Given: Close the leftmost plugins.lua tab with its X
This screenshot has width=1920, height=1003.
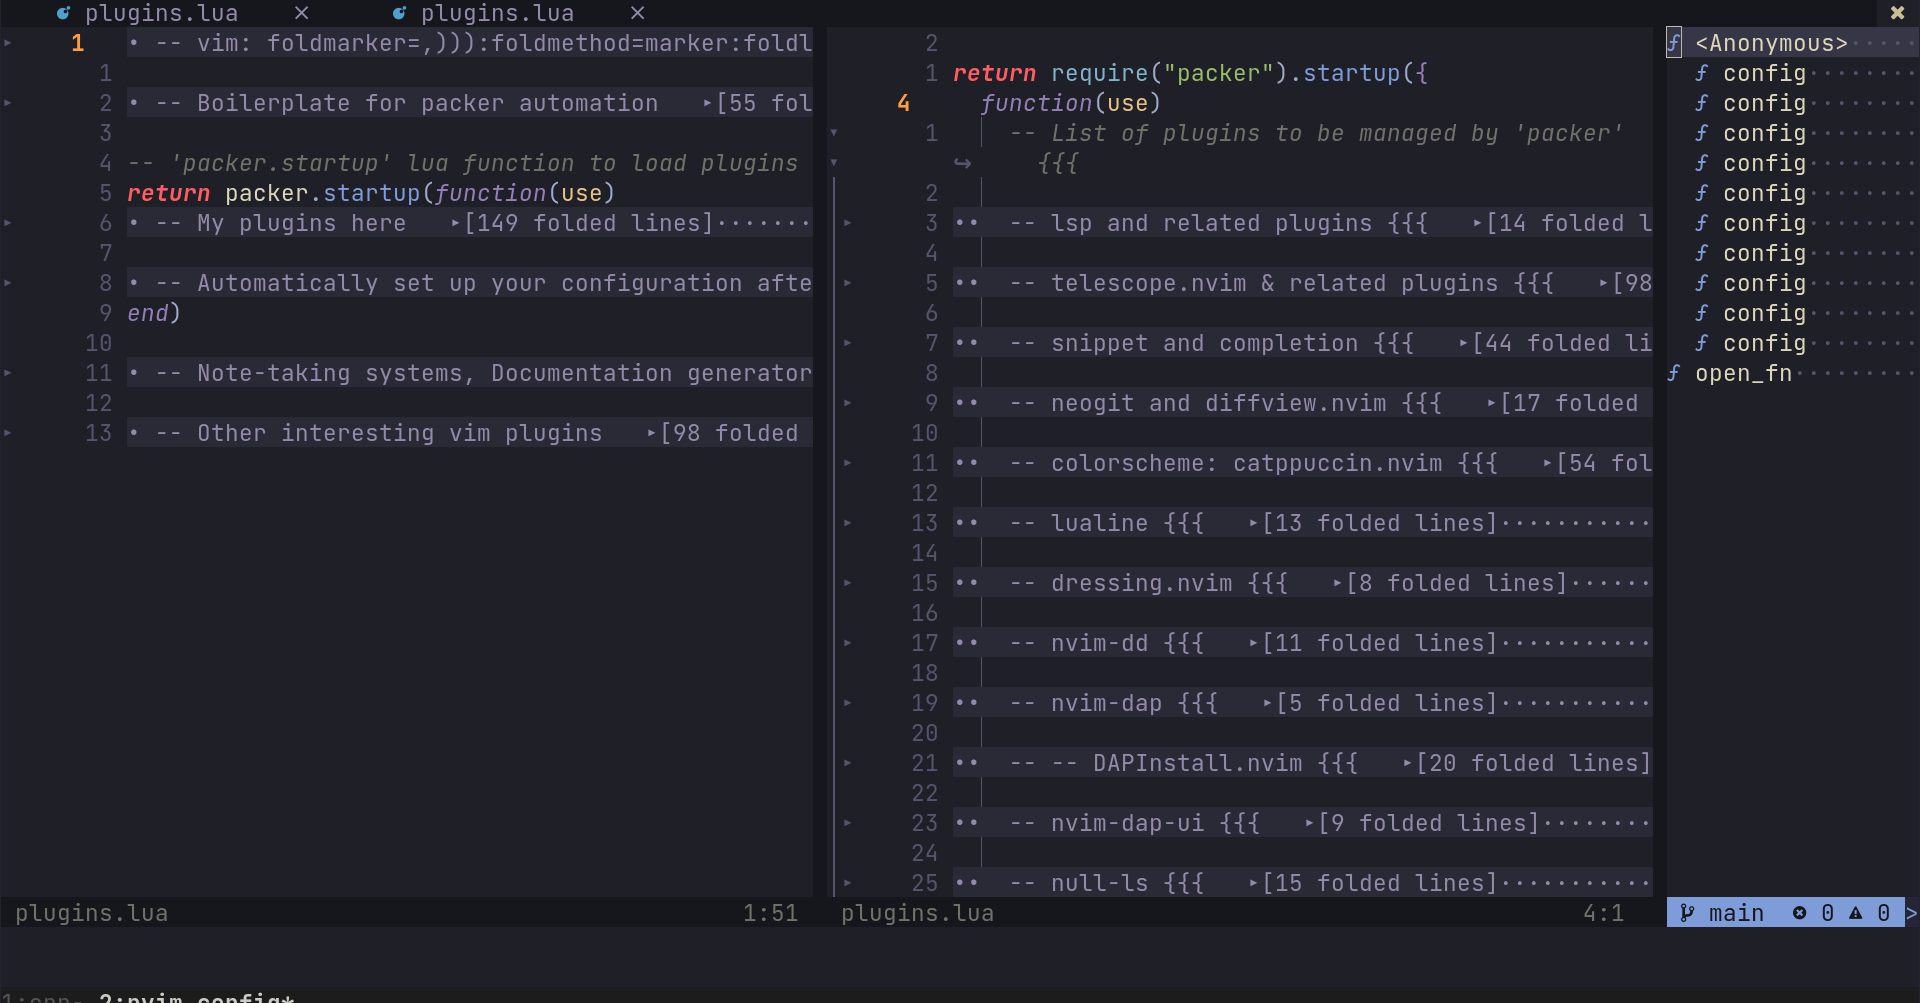Looking at the screenshot, I should point(301,13).
